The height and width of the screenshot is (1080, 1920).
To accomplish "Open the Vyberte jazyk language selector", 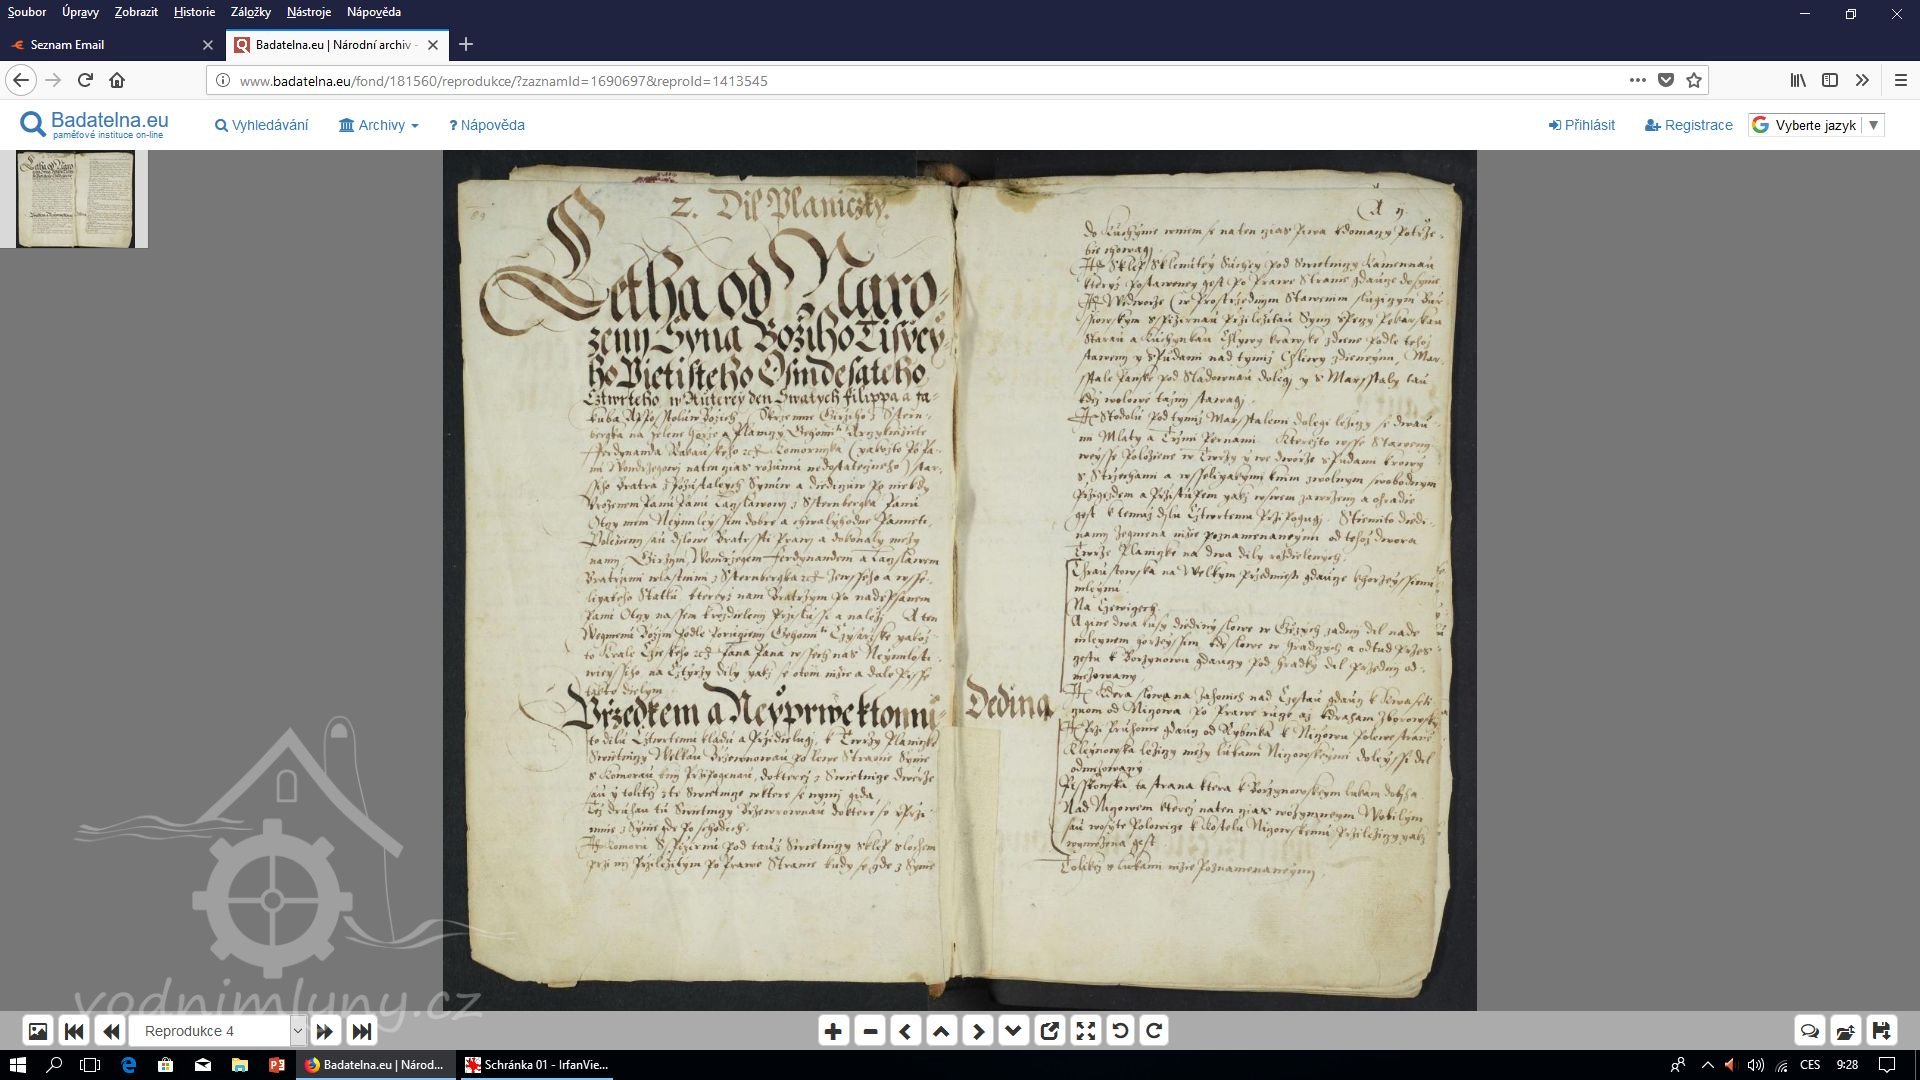I will (1816, 125).
